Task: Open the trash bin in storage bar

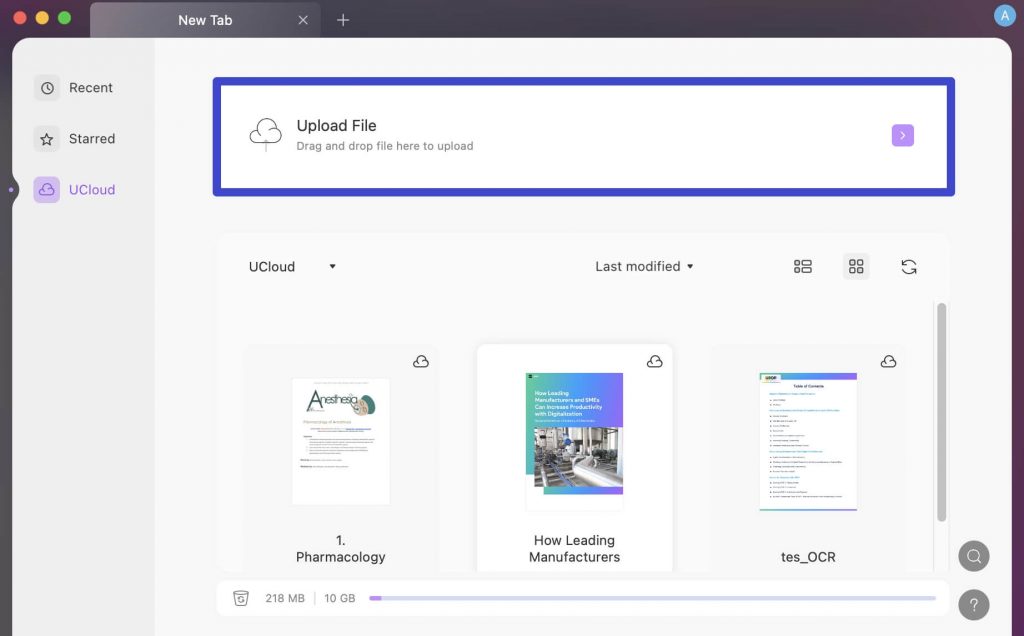Action: click(241, 597)
